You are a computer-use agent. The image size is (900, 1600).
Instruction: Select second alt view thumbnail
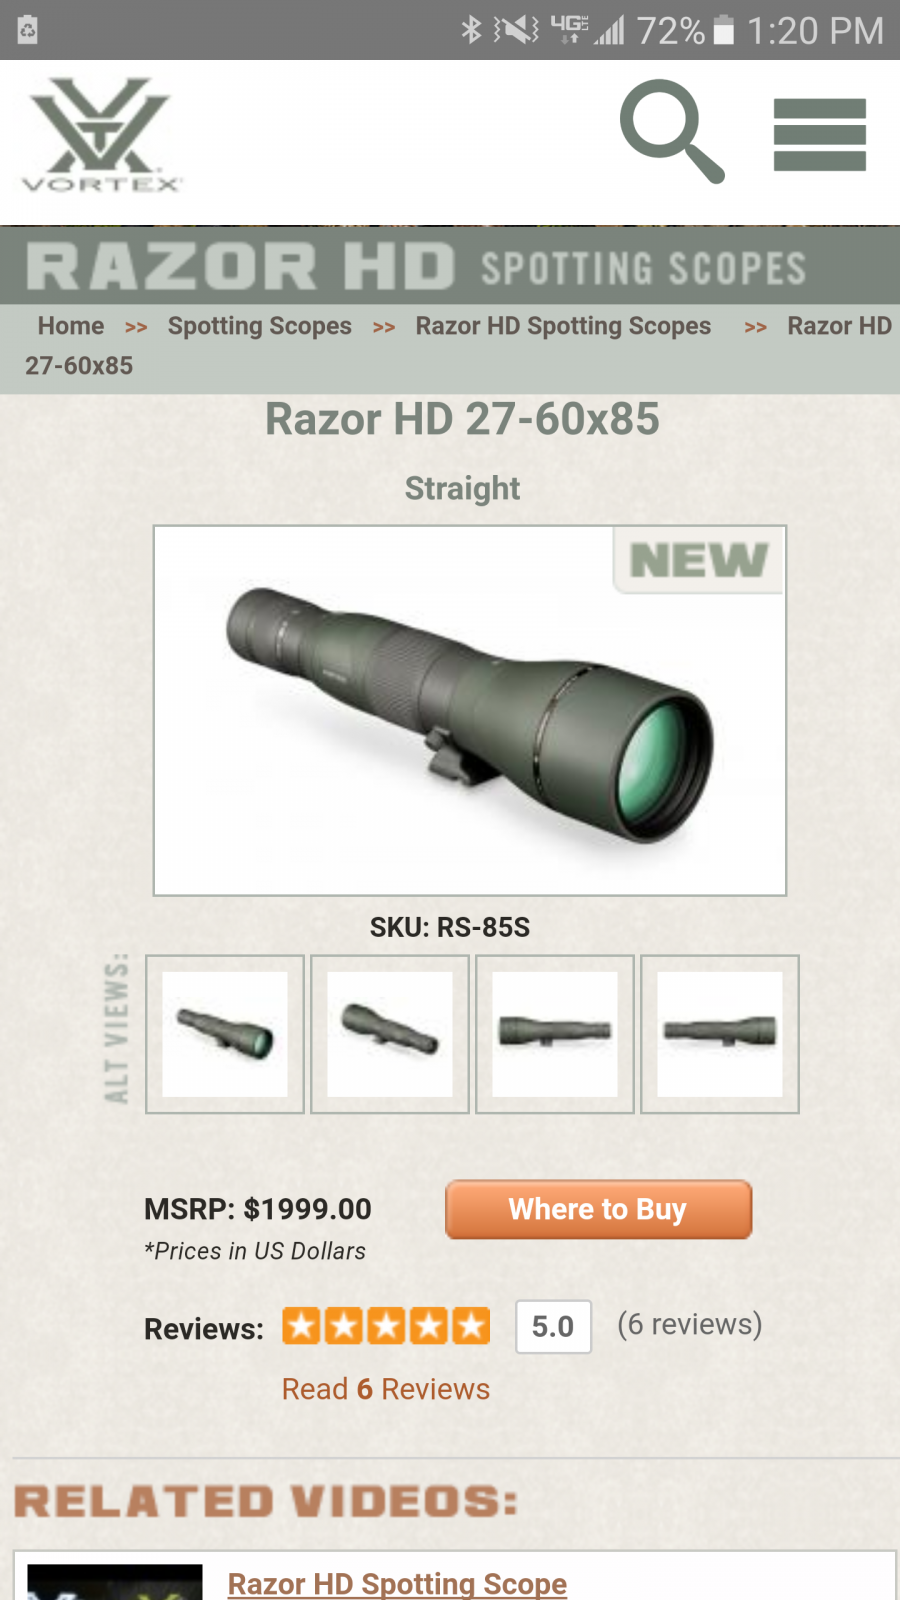[390, 1034]
